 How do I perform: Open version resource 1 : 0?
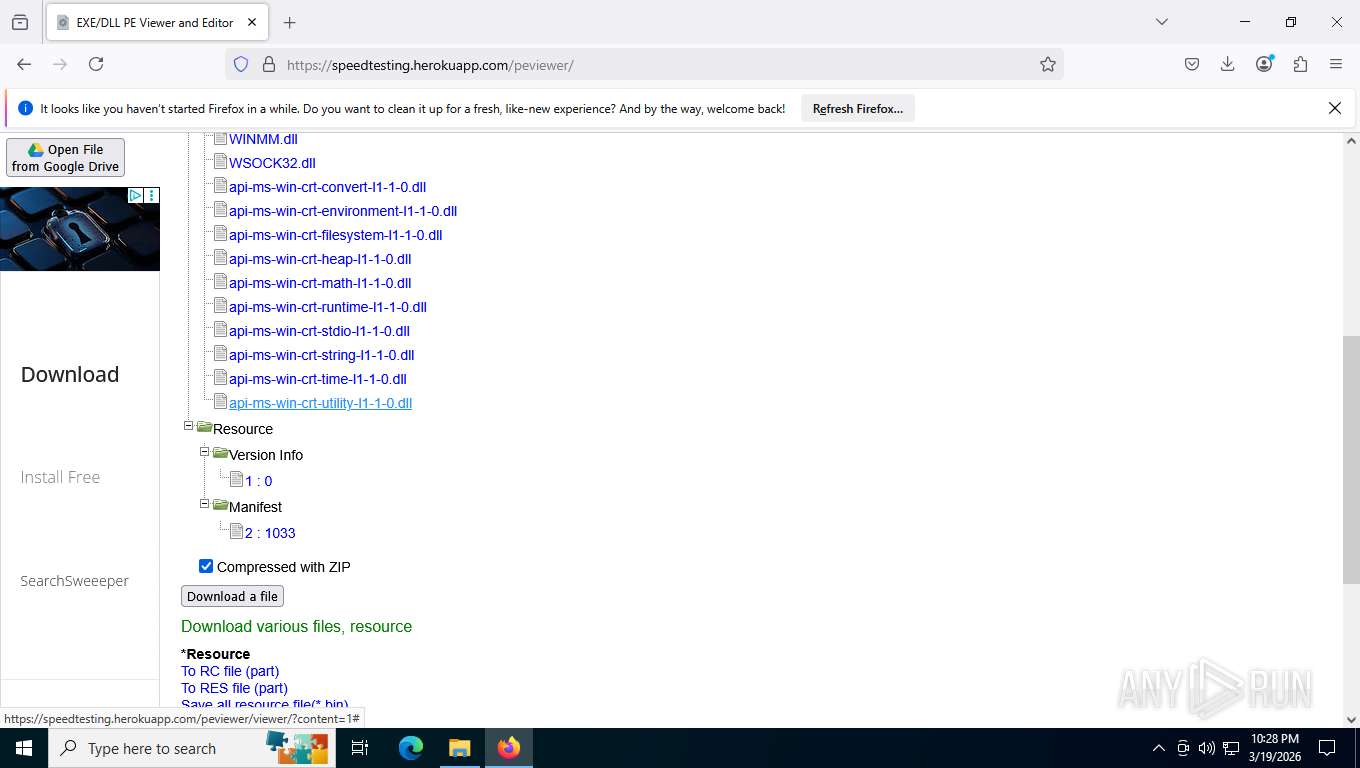coord(258,481)
